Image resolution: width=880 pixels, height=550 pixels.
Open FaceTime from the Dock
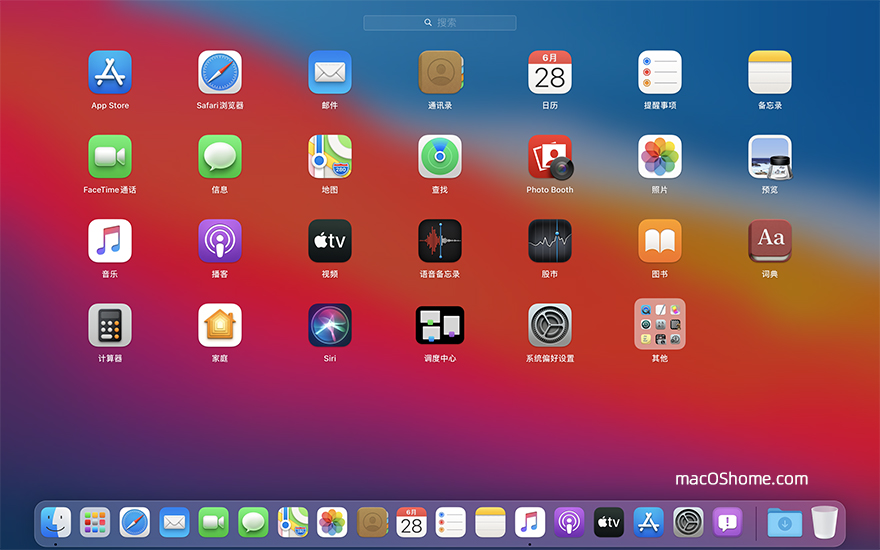click(214, 522)
